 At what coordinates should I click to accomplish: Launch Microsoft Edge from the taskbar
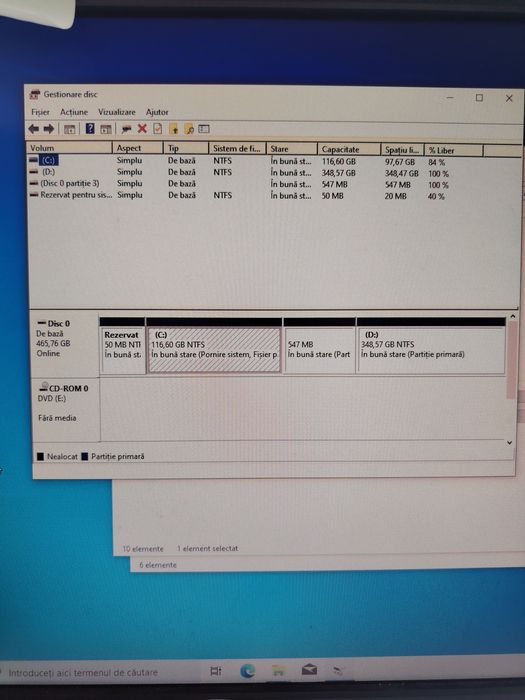tap(247, 671)
